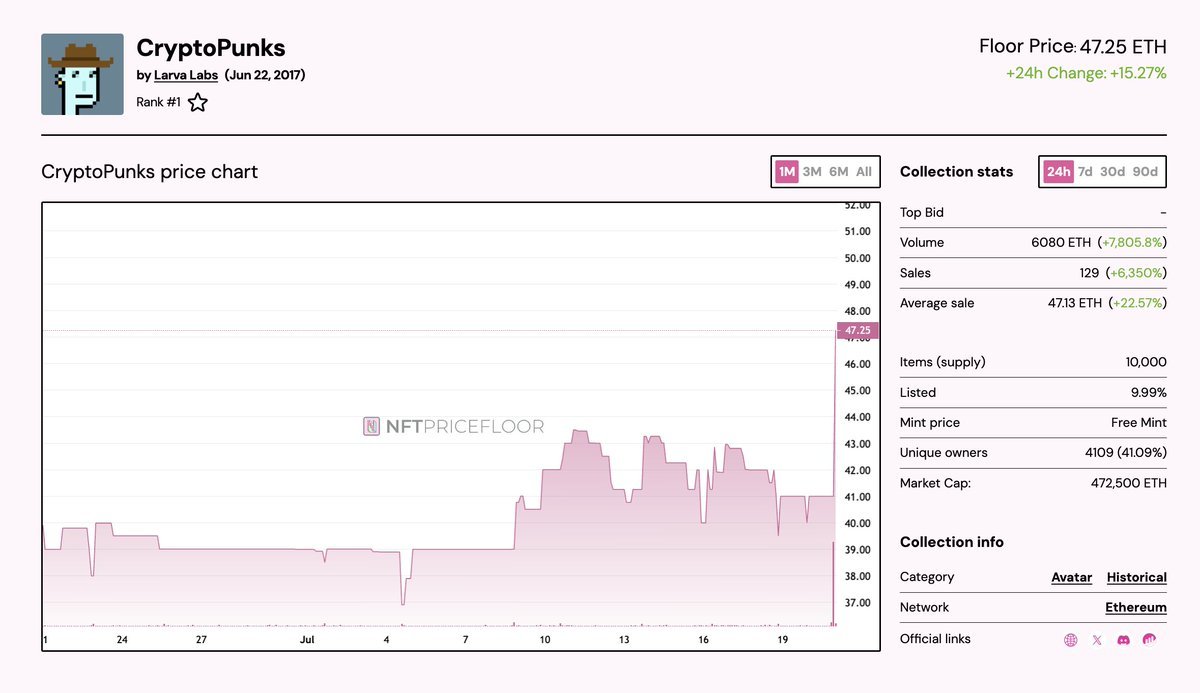This screenshot has width=1200, height=693.
Task: Open the official website globe icon
Action: pos(1071,640)
